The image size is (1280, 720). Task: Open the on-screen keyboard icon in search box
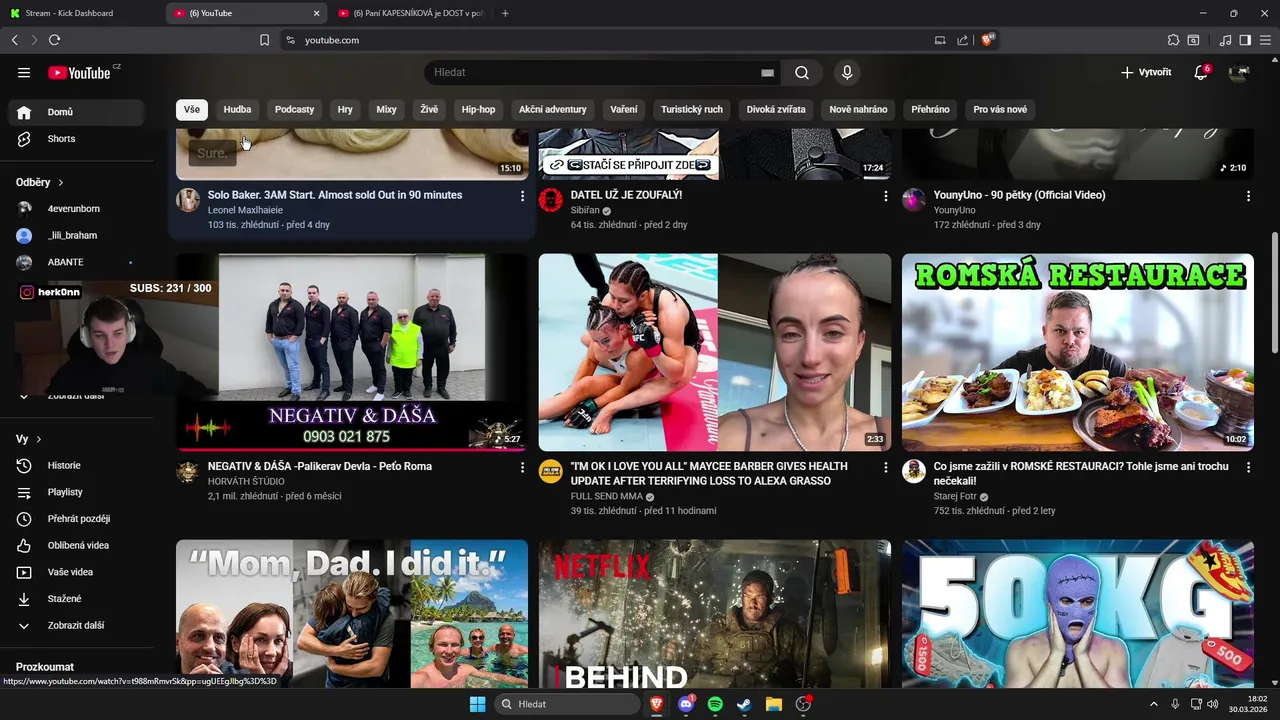767,73
